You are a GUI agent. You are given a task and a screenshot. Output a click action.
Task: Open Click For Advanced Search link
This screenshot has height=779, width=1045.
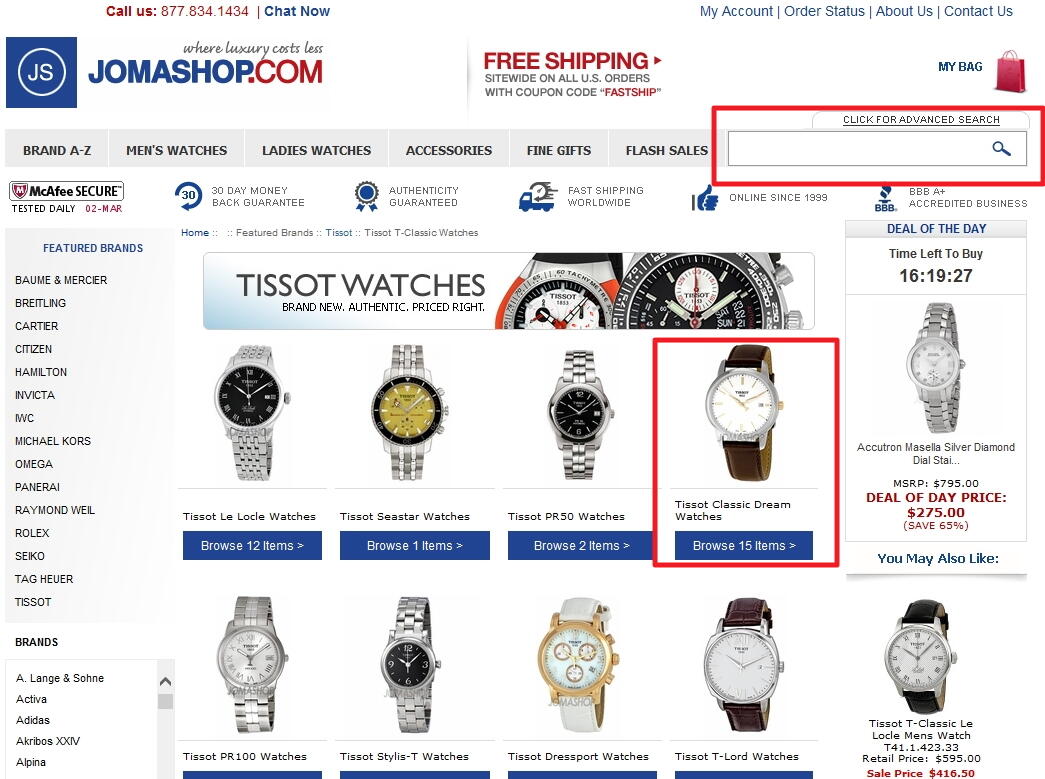(x=921, y=119)
